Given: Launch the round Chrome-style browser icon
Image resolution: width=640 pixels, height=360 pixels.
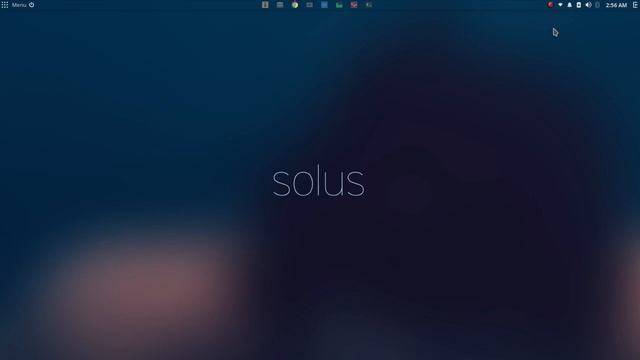Looking at the screenshot, I should click(295, 5).
